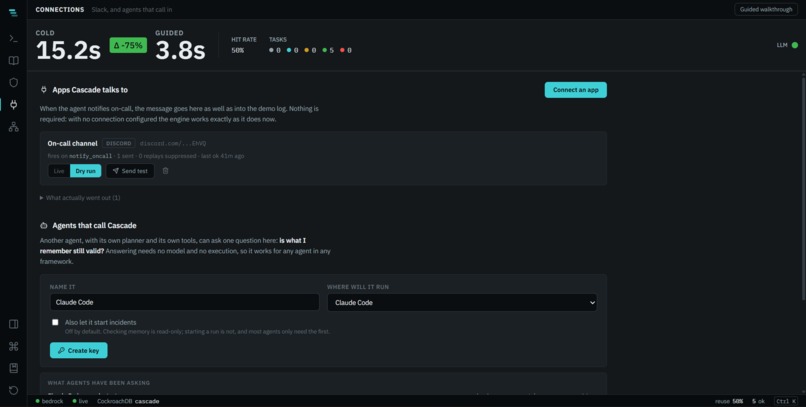The width and height of the screenshot is (806, 407).
Task: Click the plug icon beside Apps Cascade talks to
Action: (44, 90)
